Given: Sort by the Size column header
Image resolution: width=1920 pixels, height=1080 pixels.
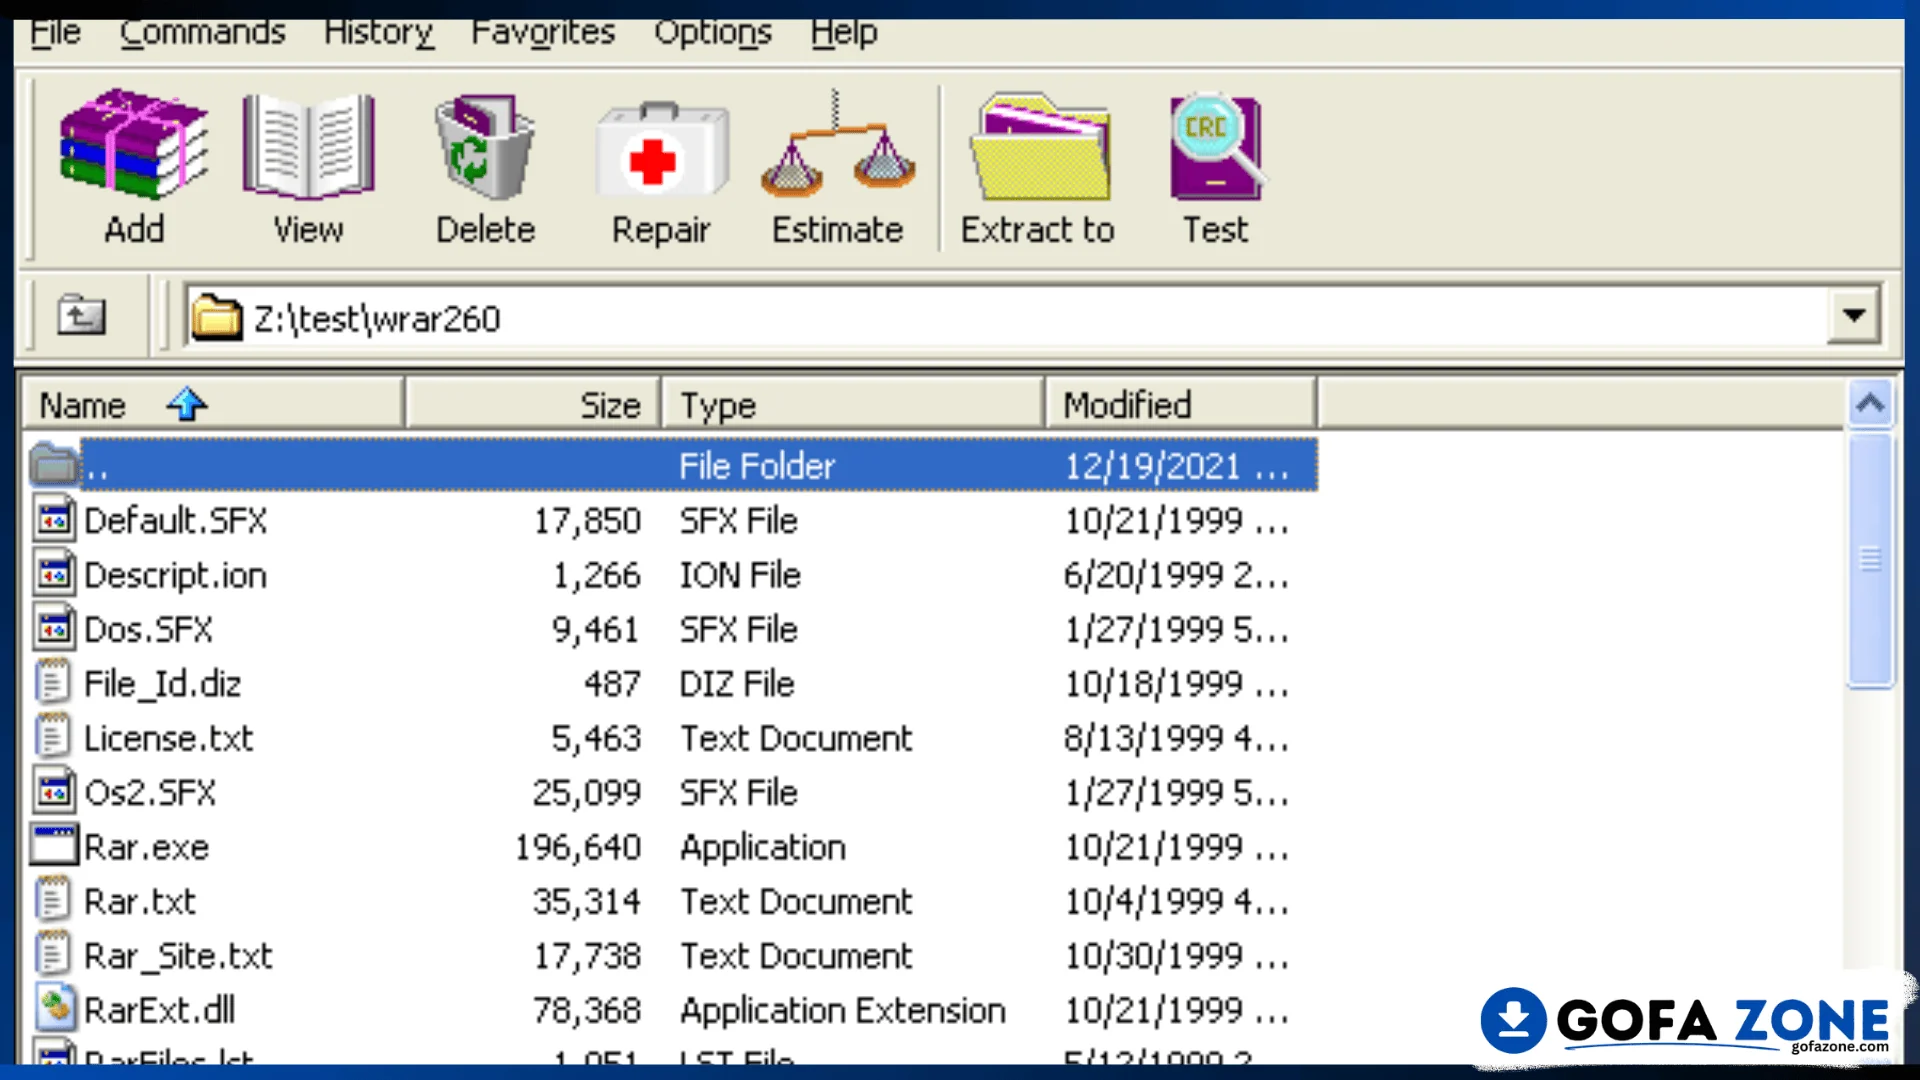Looking at the screenshot, I should [x=533, y=404].
